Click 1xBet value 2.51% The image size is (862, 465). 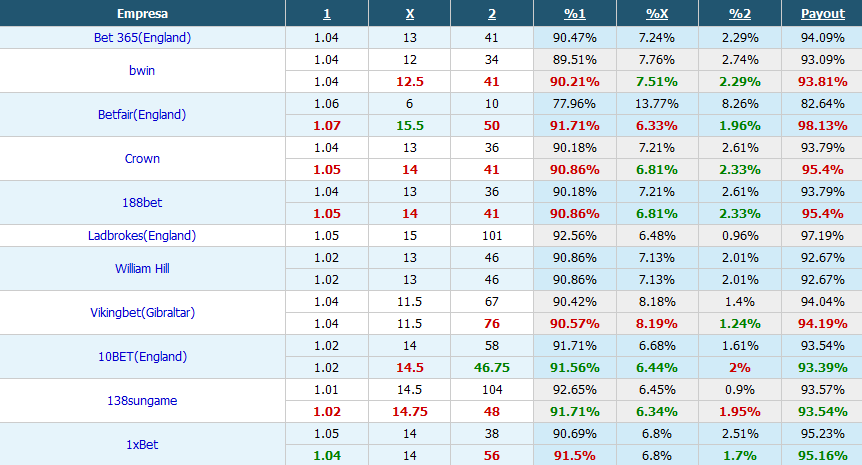(x=739, y=434)
